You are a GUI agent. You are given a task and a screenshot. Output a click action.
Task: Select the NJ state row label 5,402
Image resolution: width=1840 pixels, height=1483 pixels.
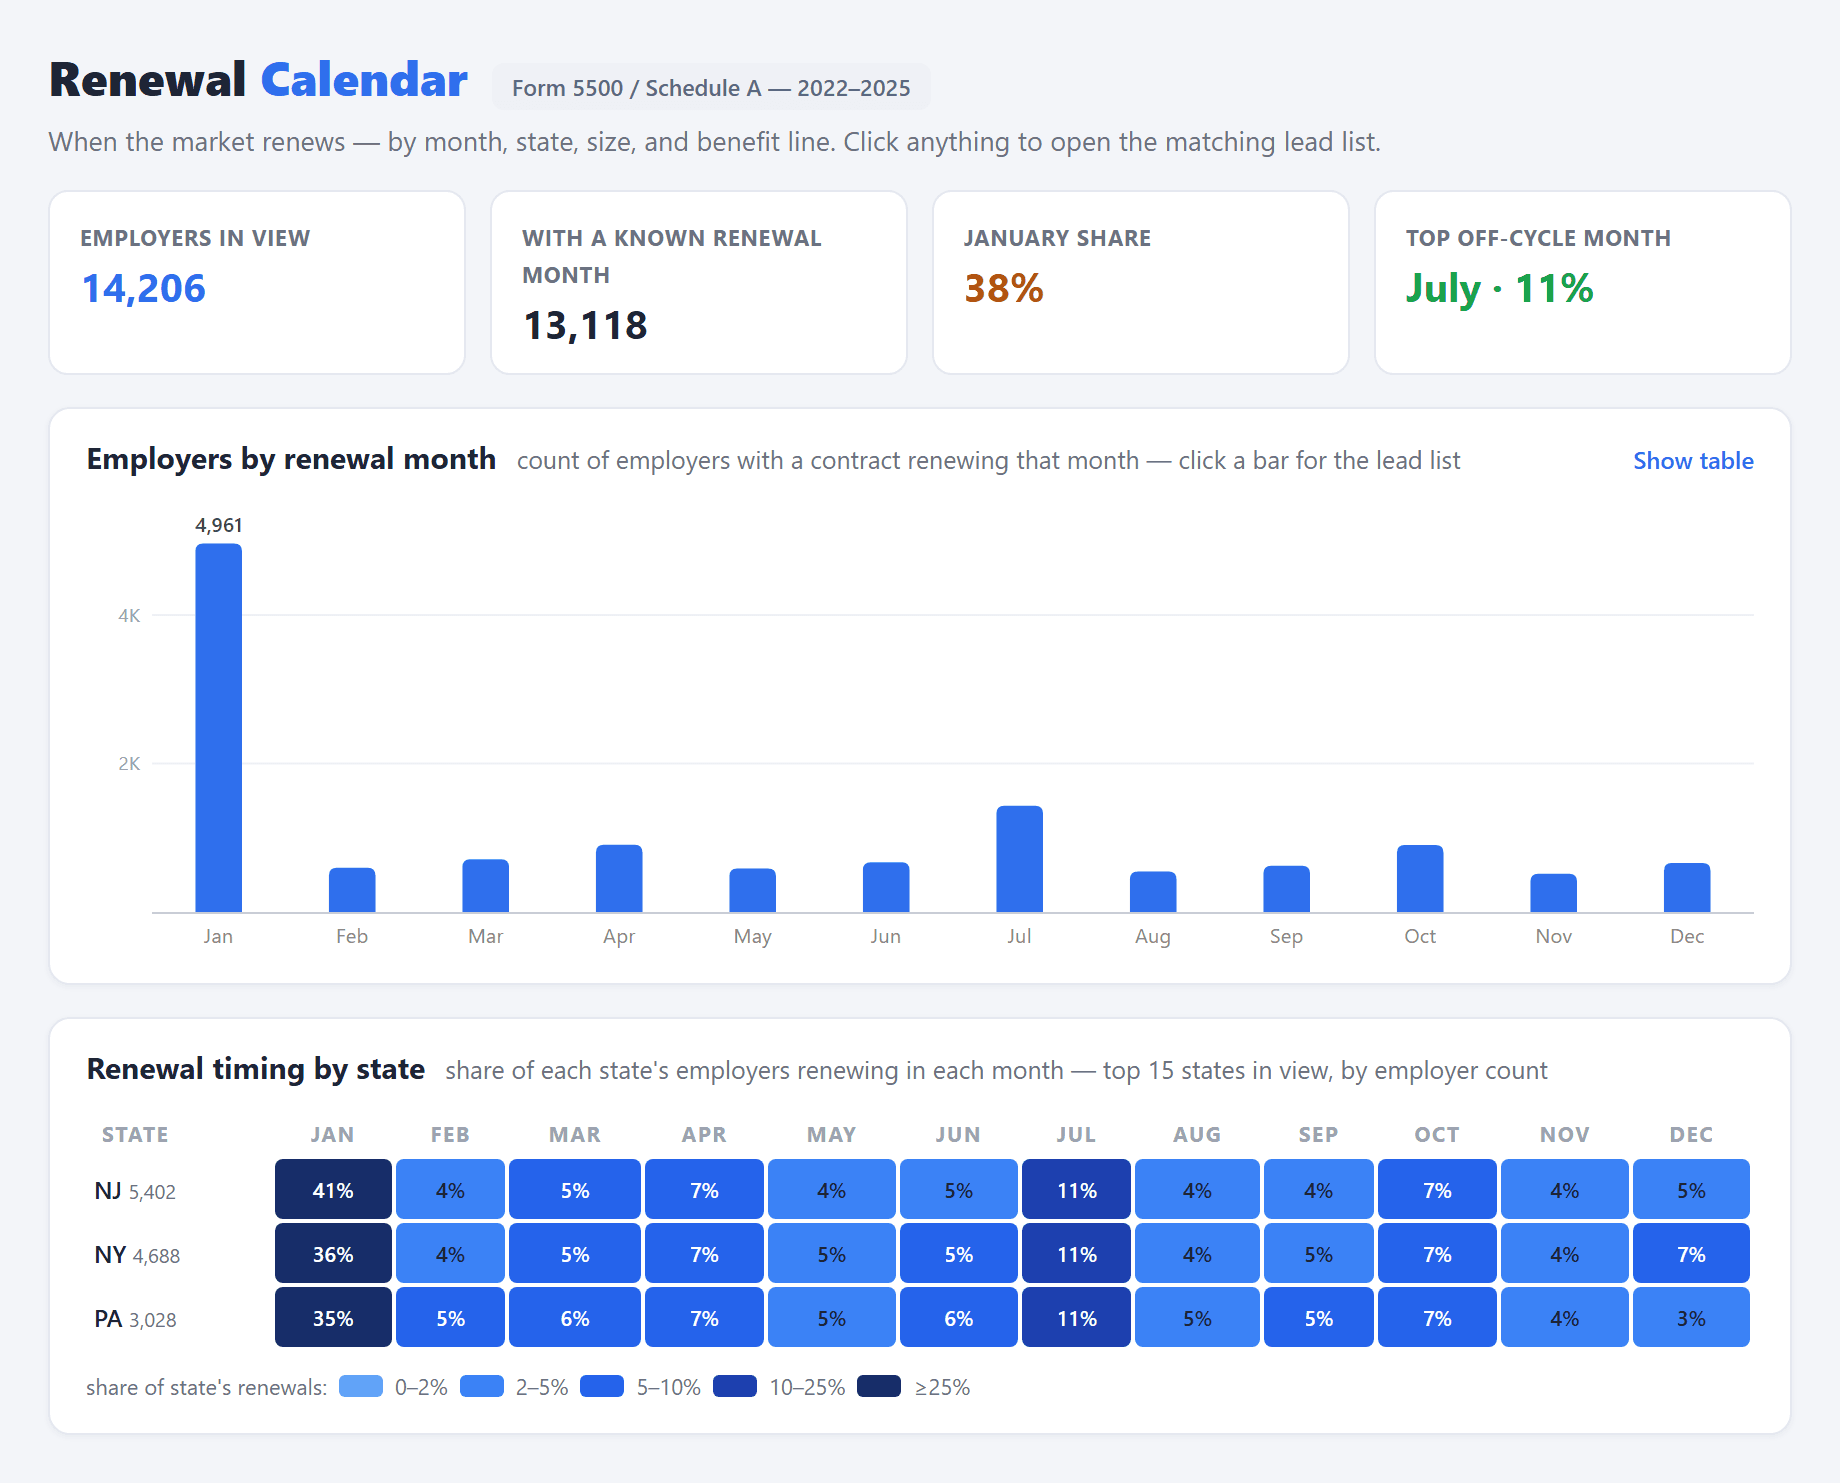click(135, 1190)
